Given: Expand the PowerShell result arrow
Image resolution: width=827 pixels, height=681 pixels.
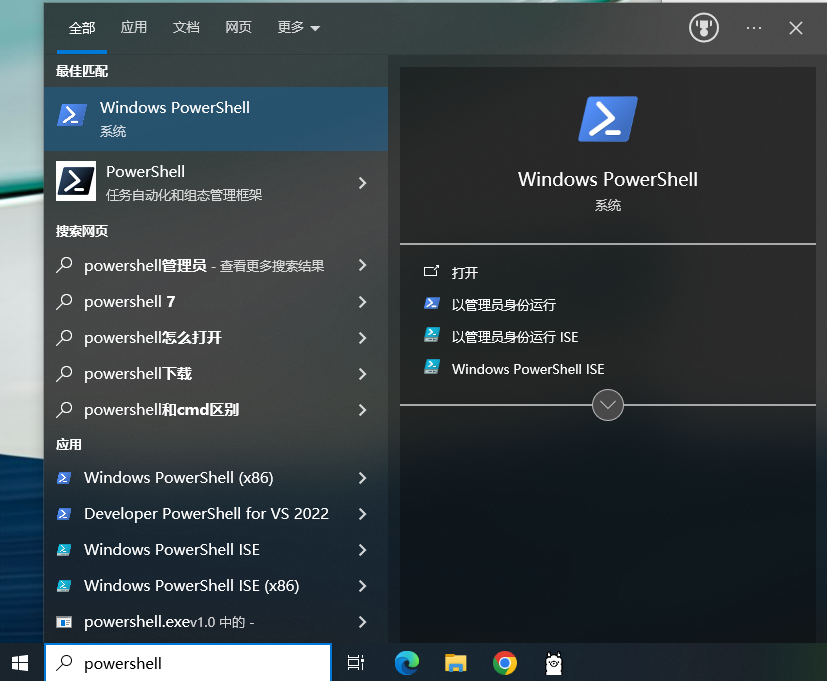Looking at the screenshot, I should coord(362,183).
